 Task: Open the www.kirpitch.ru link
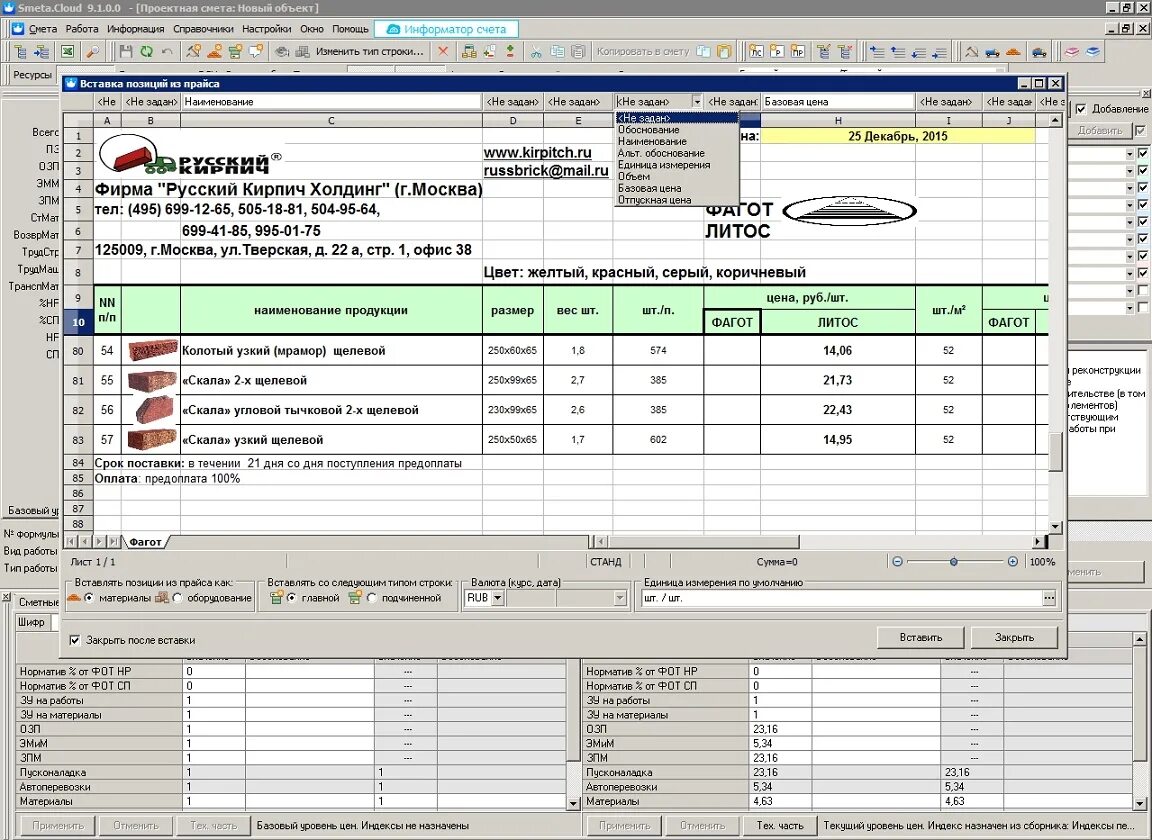click(x=537, y=153)
